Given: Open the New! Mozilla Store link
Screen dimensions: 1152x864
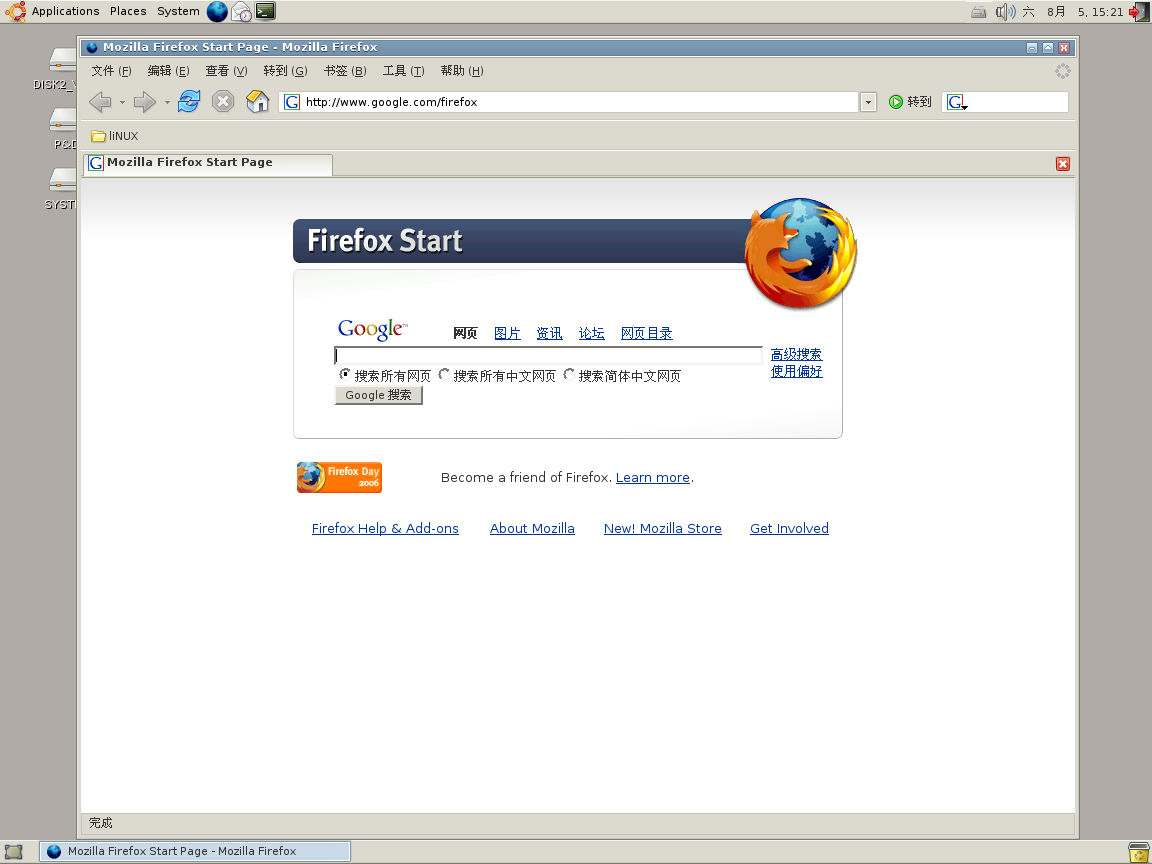Looking at the screenshot, I should [x=663, y=528].
